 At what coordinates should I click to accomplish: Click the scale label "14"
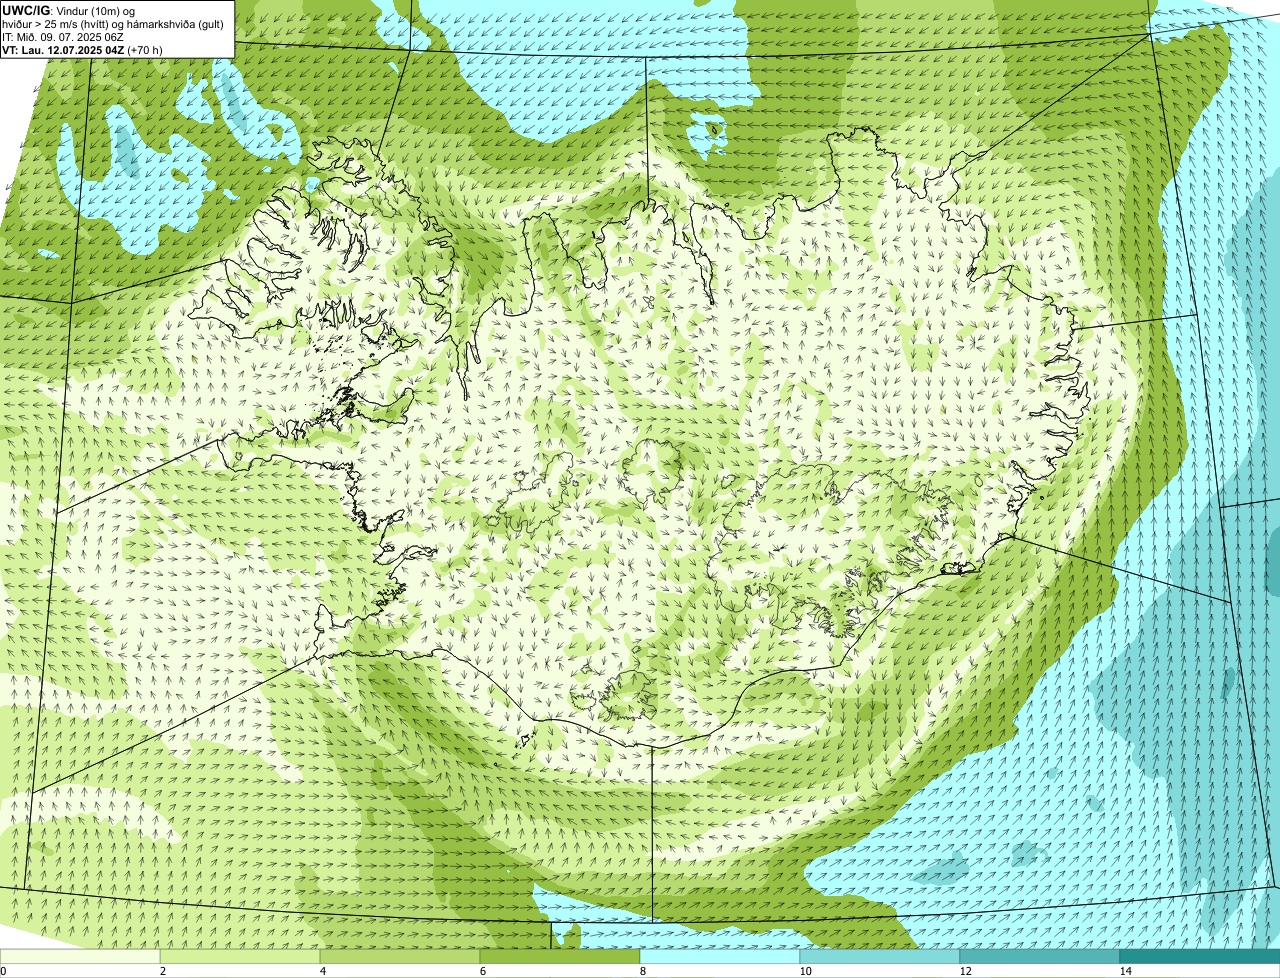pyautogui.click(x=1125, y=971)
